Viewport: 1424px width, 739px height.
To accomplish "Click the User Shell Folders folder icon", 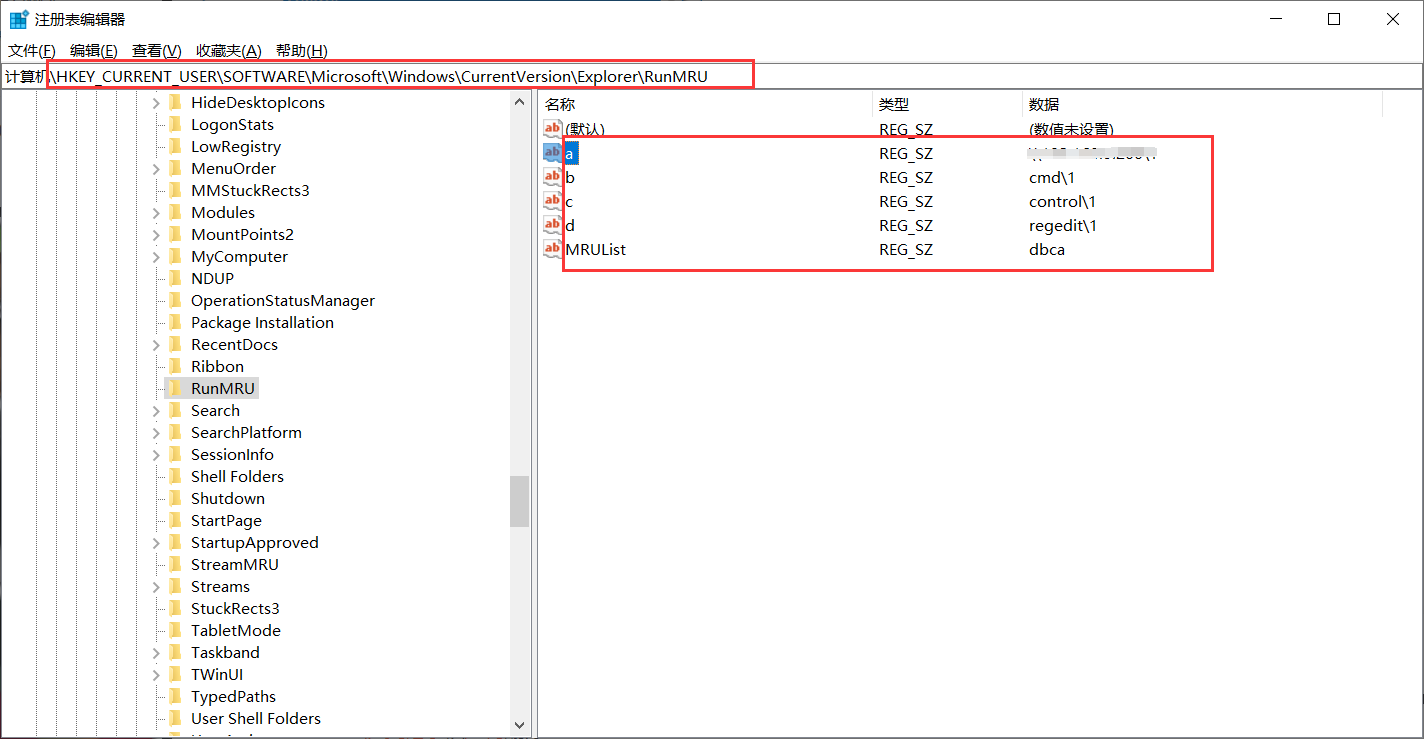I will pyautogui.click(x=176, y=719).
